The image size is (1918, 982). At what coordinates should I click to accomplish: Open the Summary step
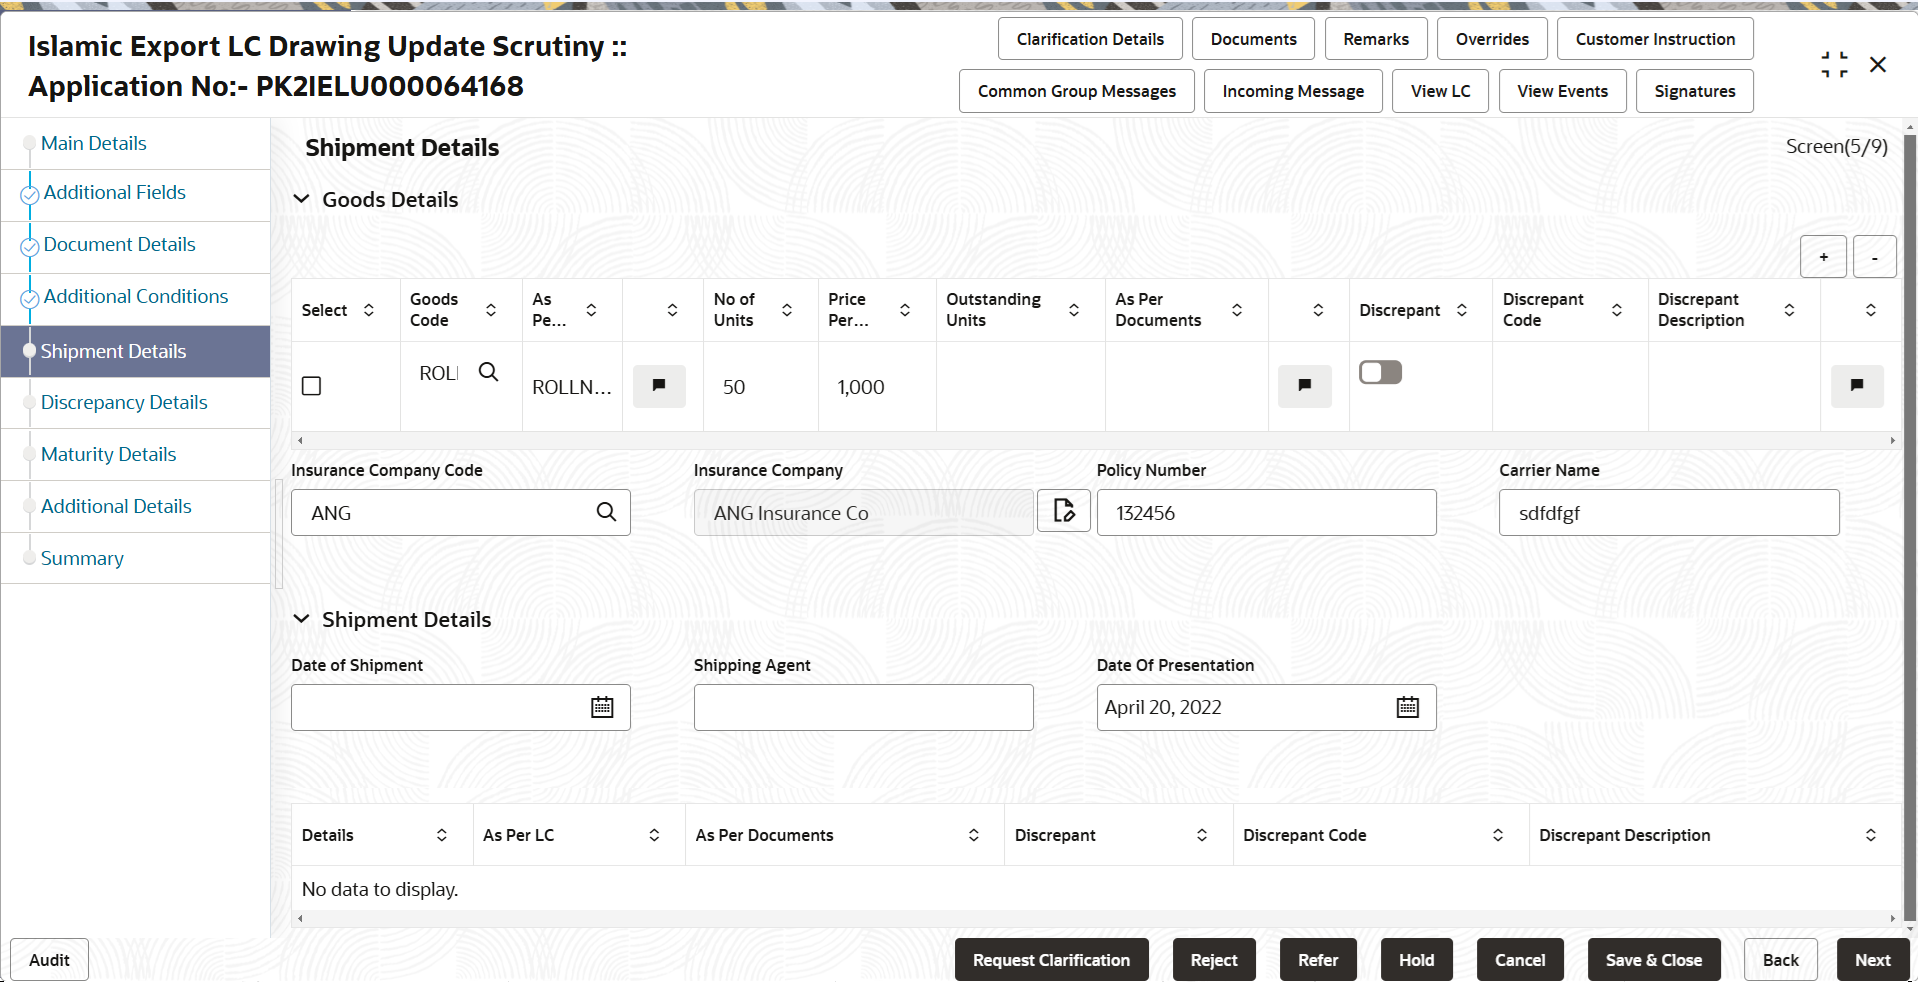point(82,558)
